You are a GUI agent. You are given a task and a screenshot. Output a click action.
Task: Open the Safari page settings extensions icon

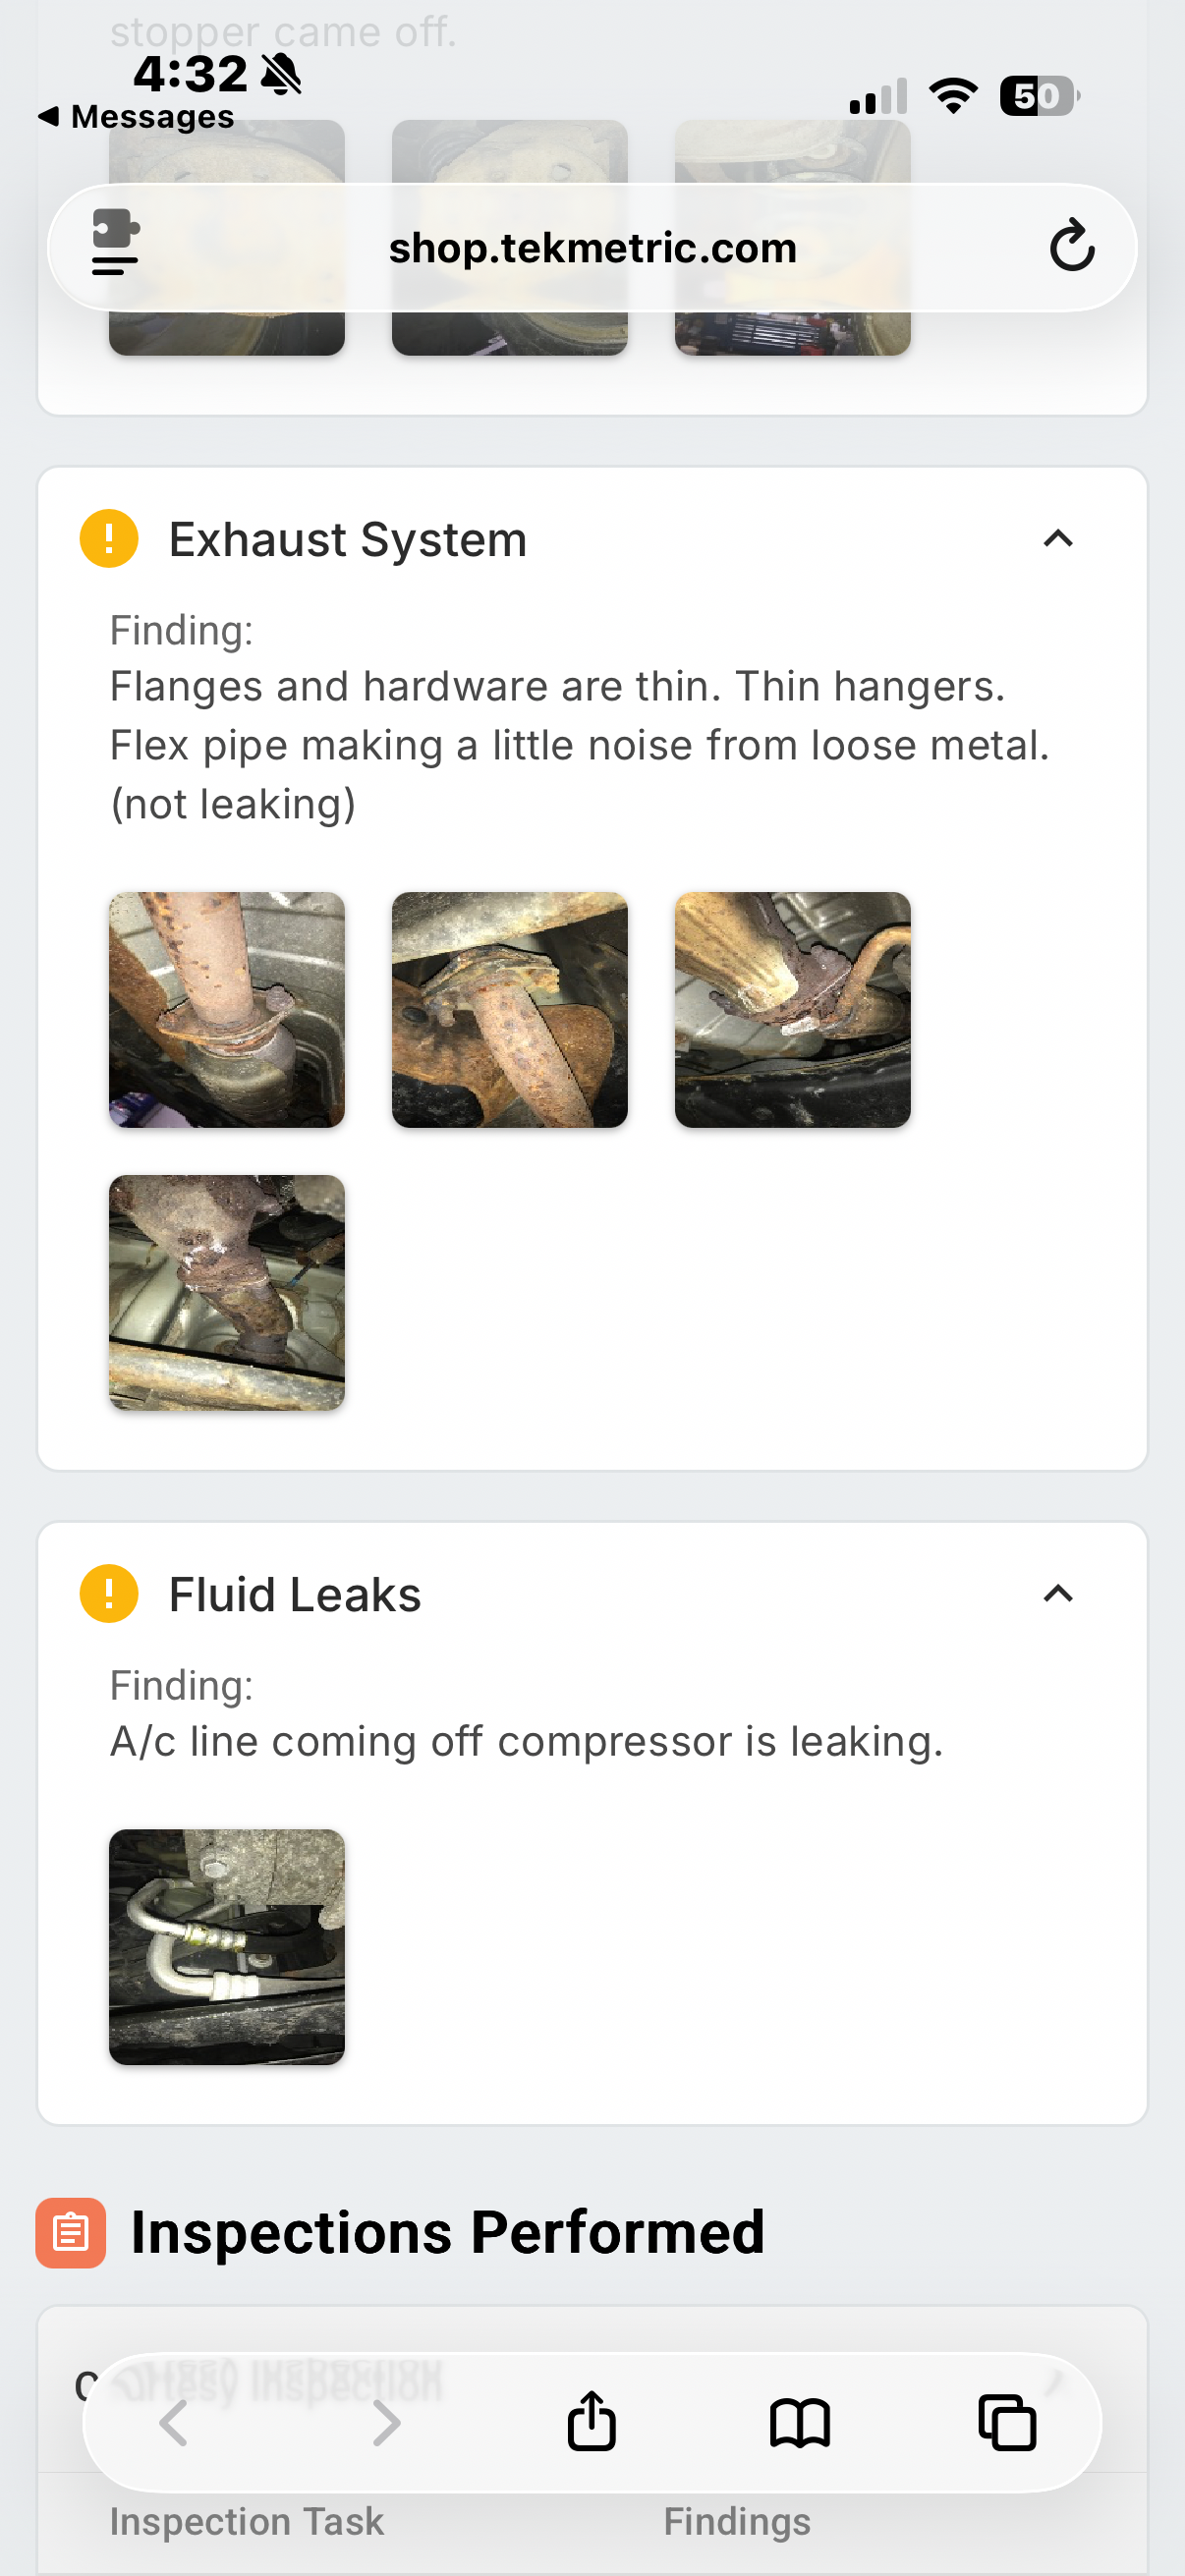tap(115, 242)
